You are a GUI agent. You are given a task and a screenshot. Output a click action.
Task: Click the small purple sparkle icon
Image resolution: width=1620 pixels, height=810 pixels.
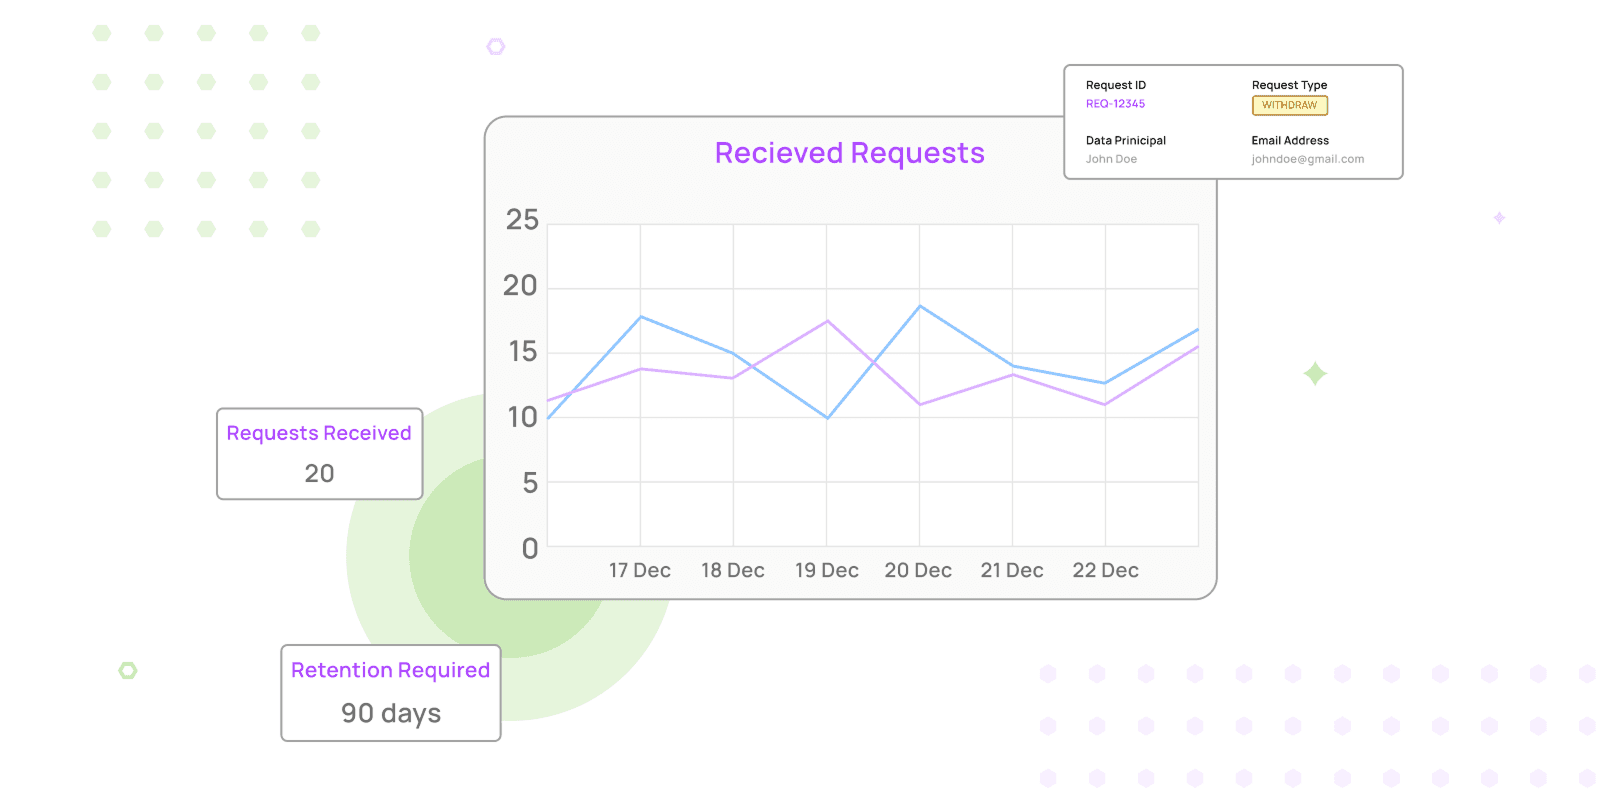pyautogui.click(x=1499, y=218)
